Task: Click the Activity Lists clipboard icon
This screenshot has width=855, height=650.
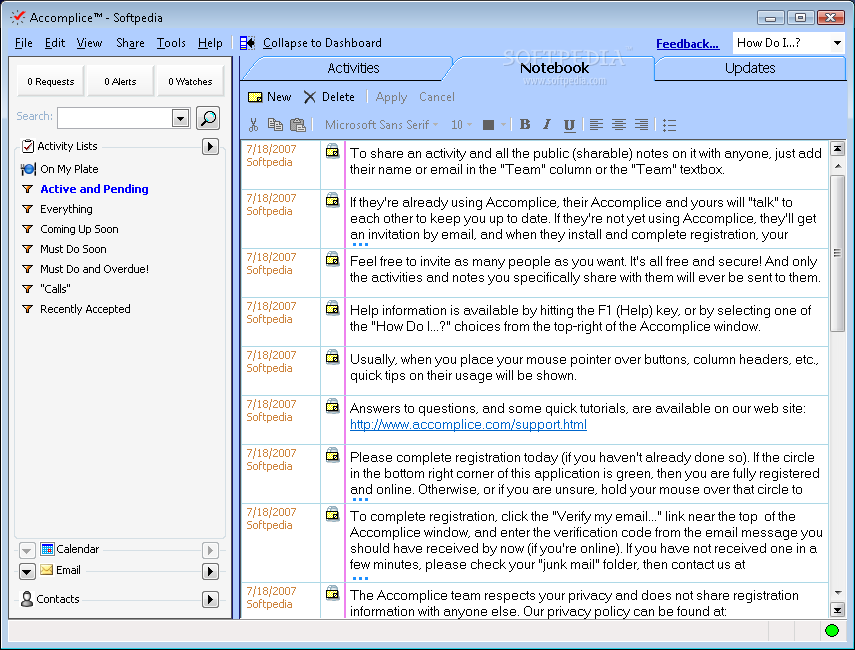Action: pos(28,146)
